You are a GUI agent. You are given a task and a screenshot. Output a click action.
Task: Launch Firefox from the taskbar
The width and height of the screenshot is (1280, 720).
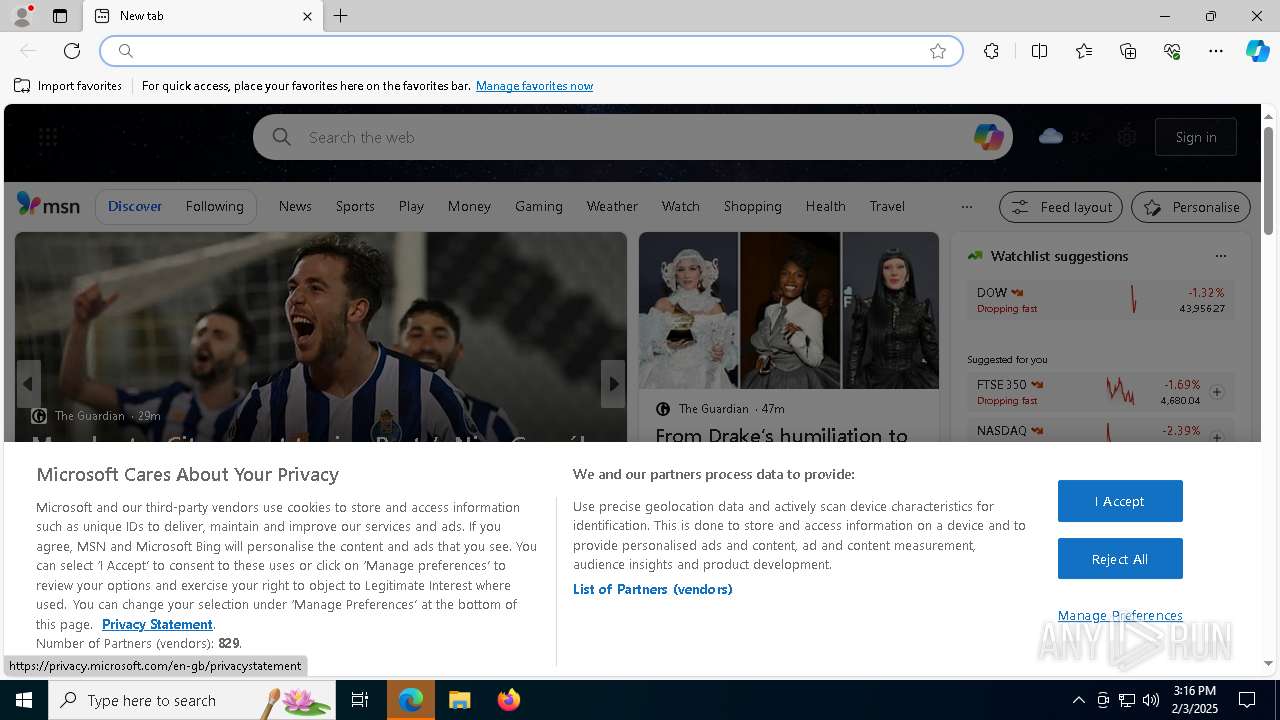pos(509,700)
